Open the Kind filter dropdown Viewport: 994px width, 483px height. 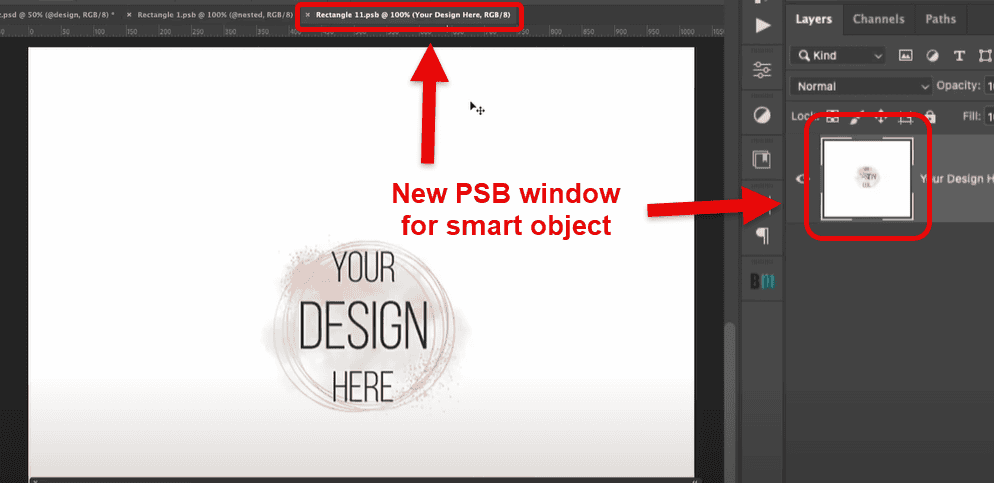837,56
